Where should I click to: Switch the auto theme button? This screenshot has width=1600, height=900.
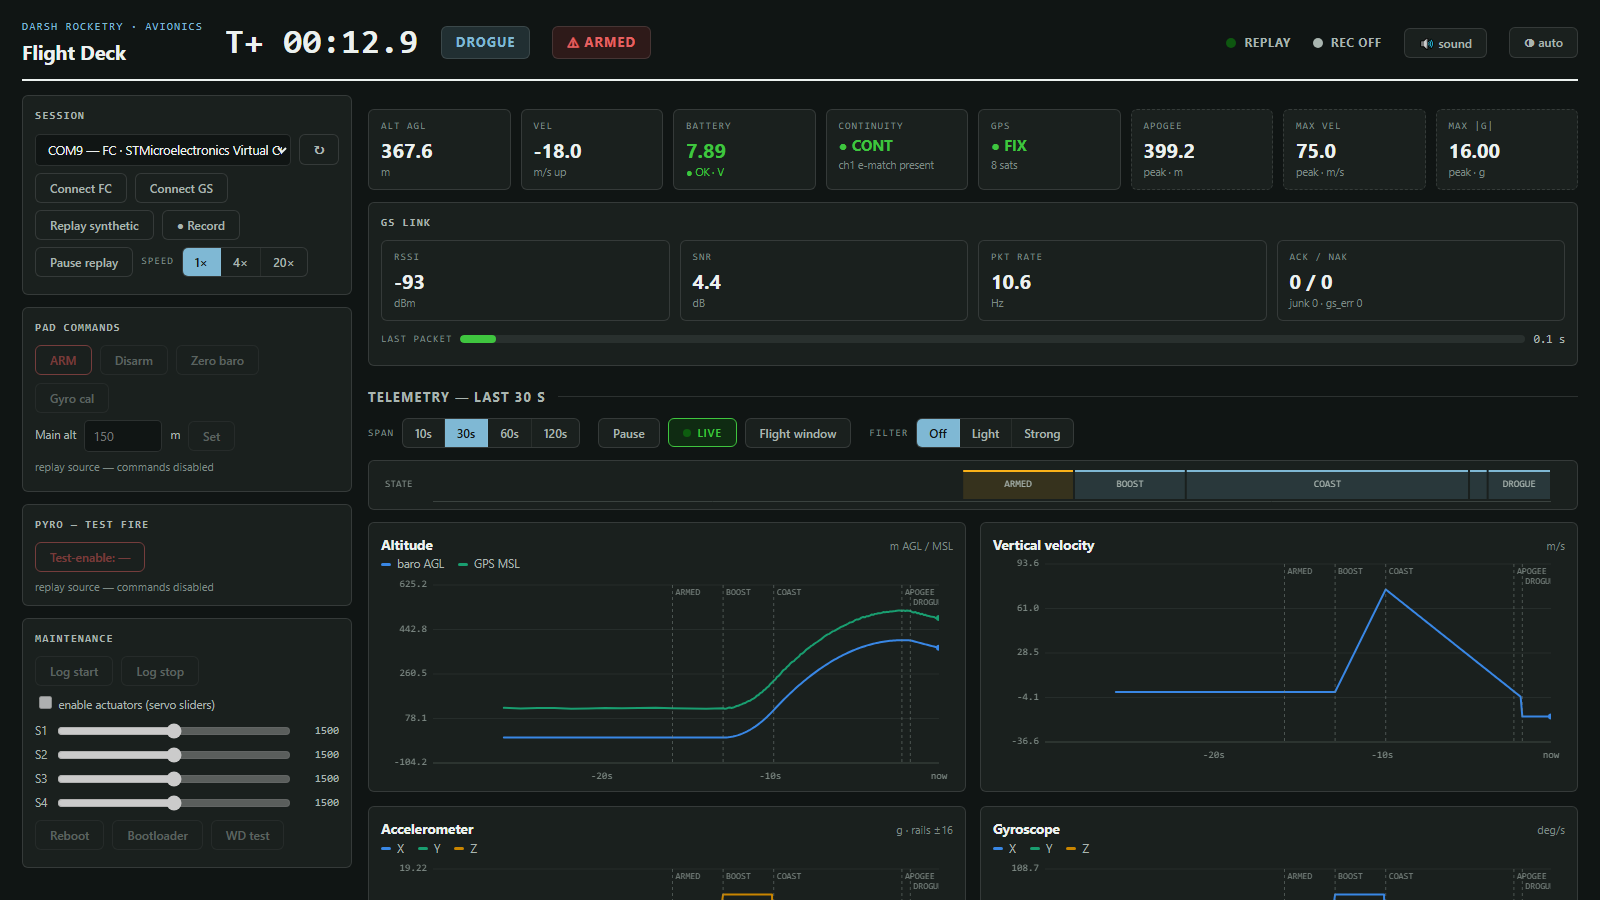point(1543,43)
